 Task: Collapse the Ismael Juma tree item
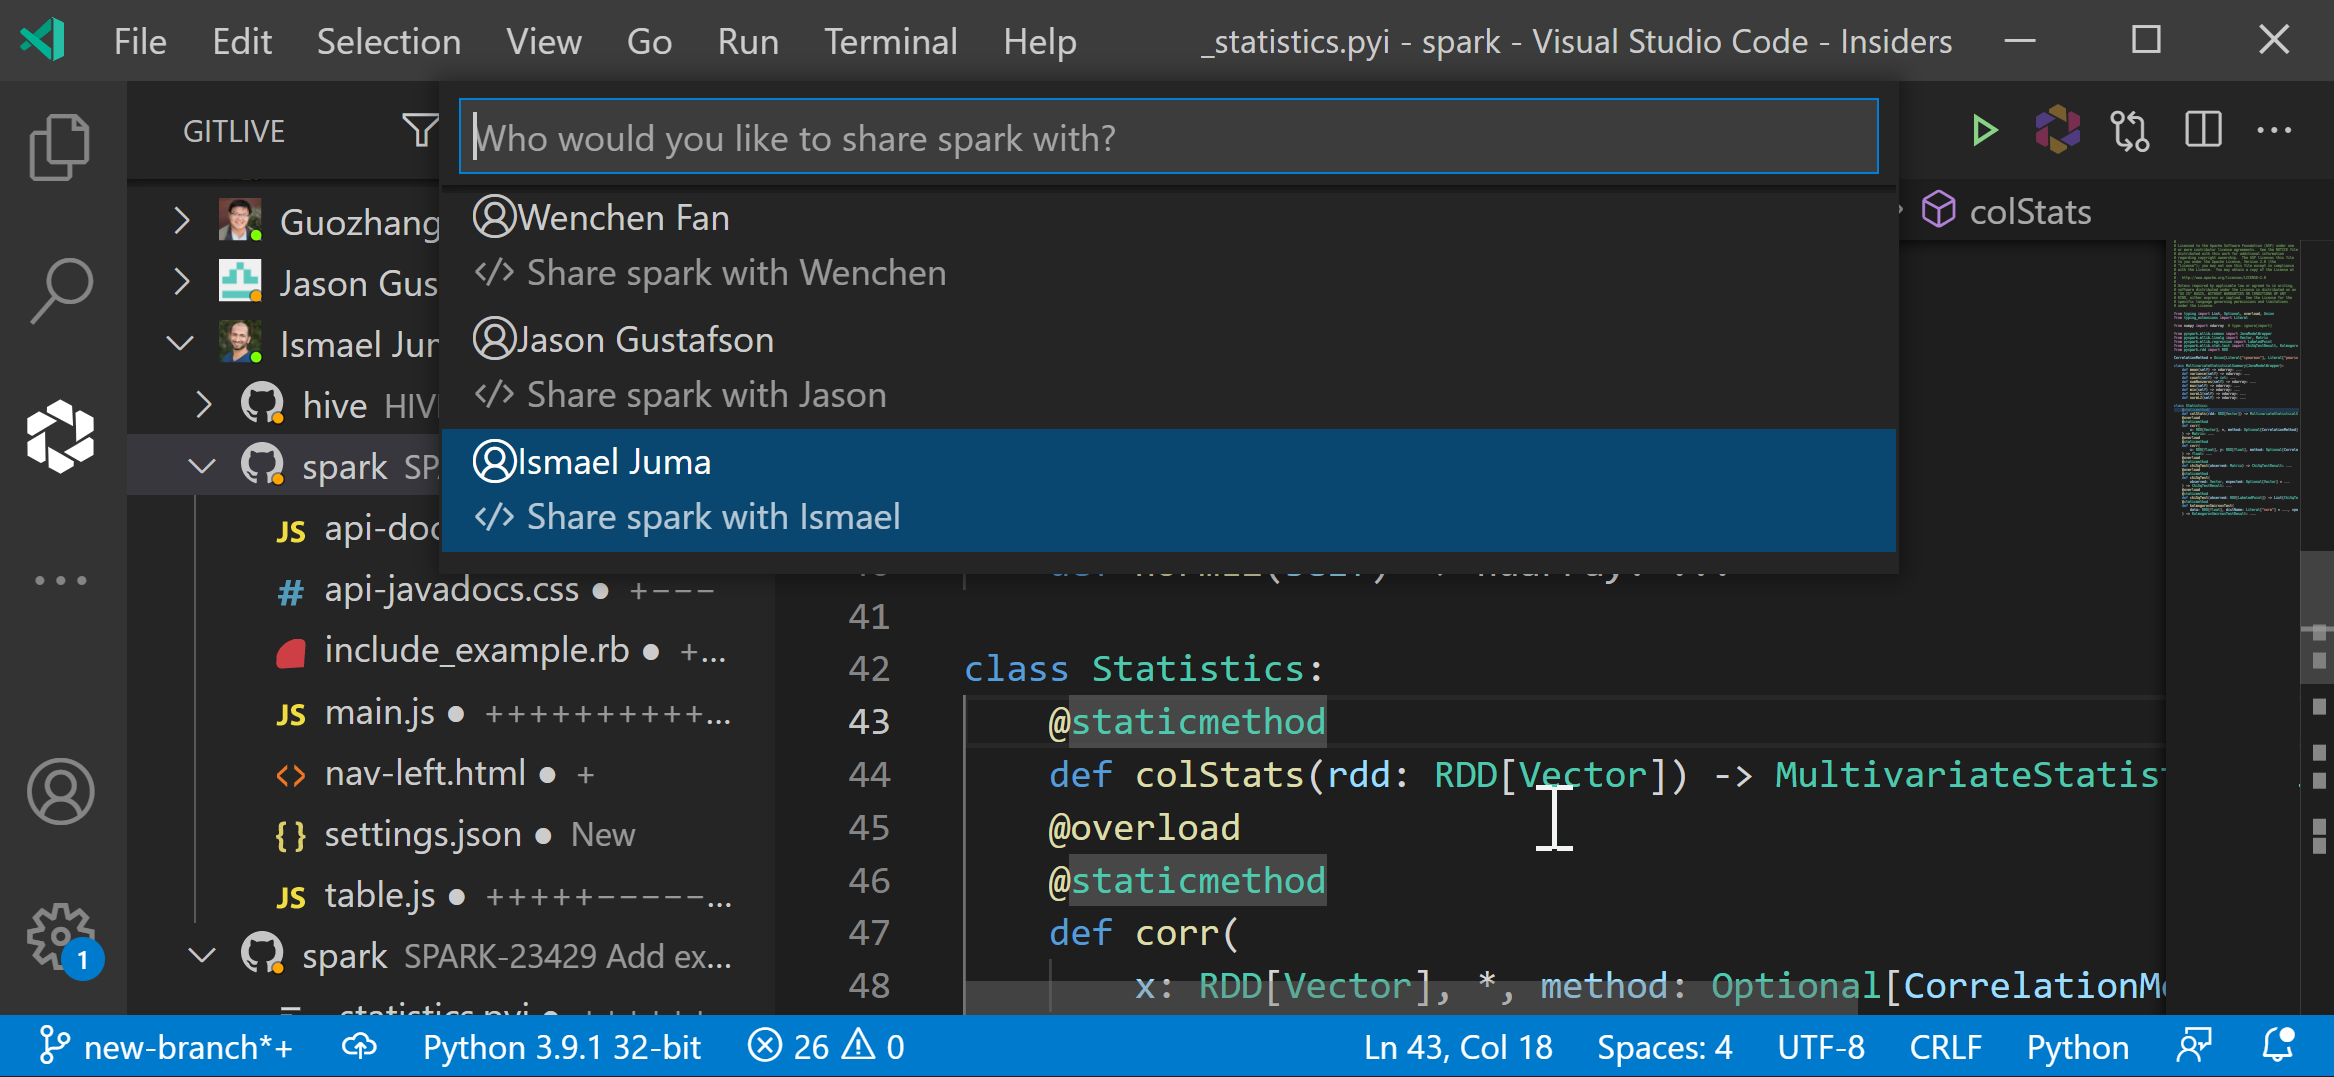point(181,343)
